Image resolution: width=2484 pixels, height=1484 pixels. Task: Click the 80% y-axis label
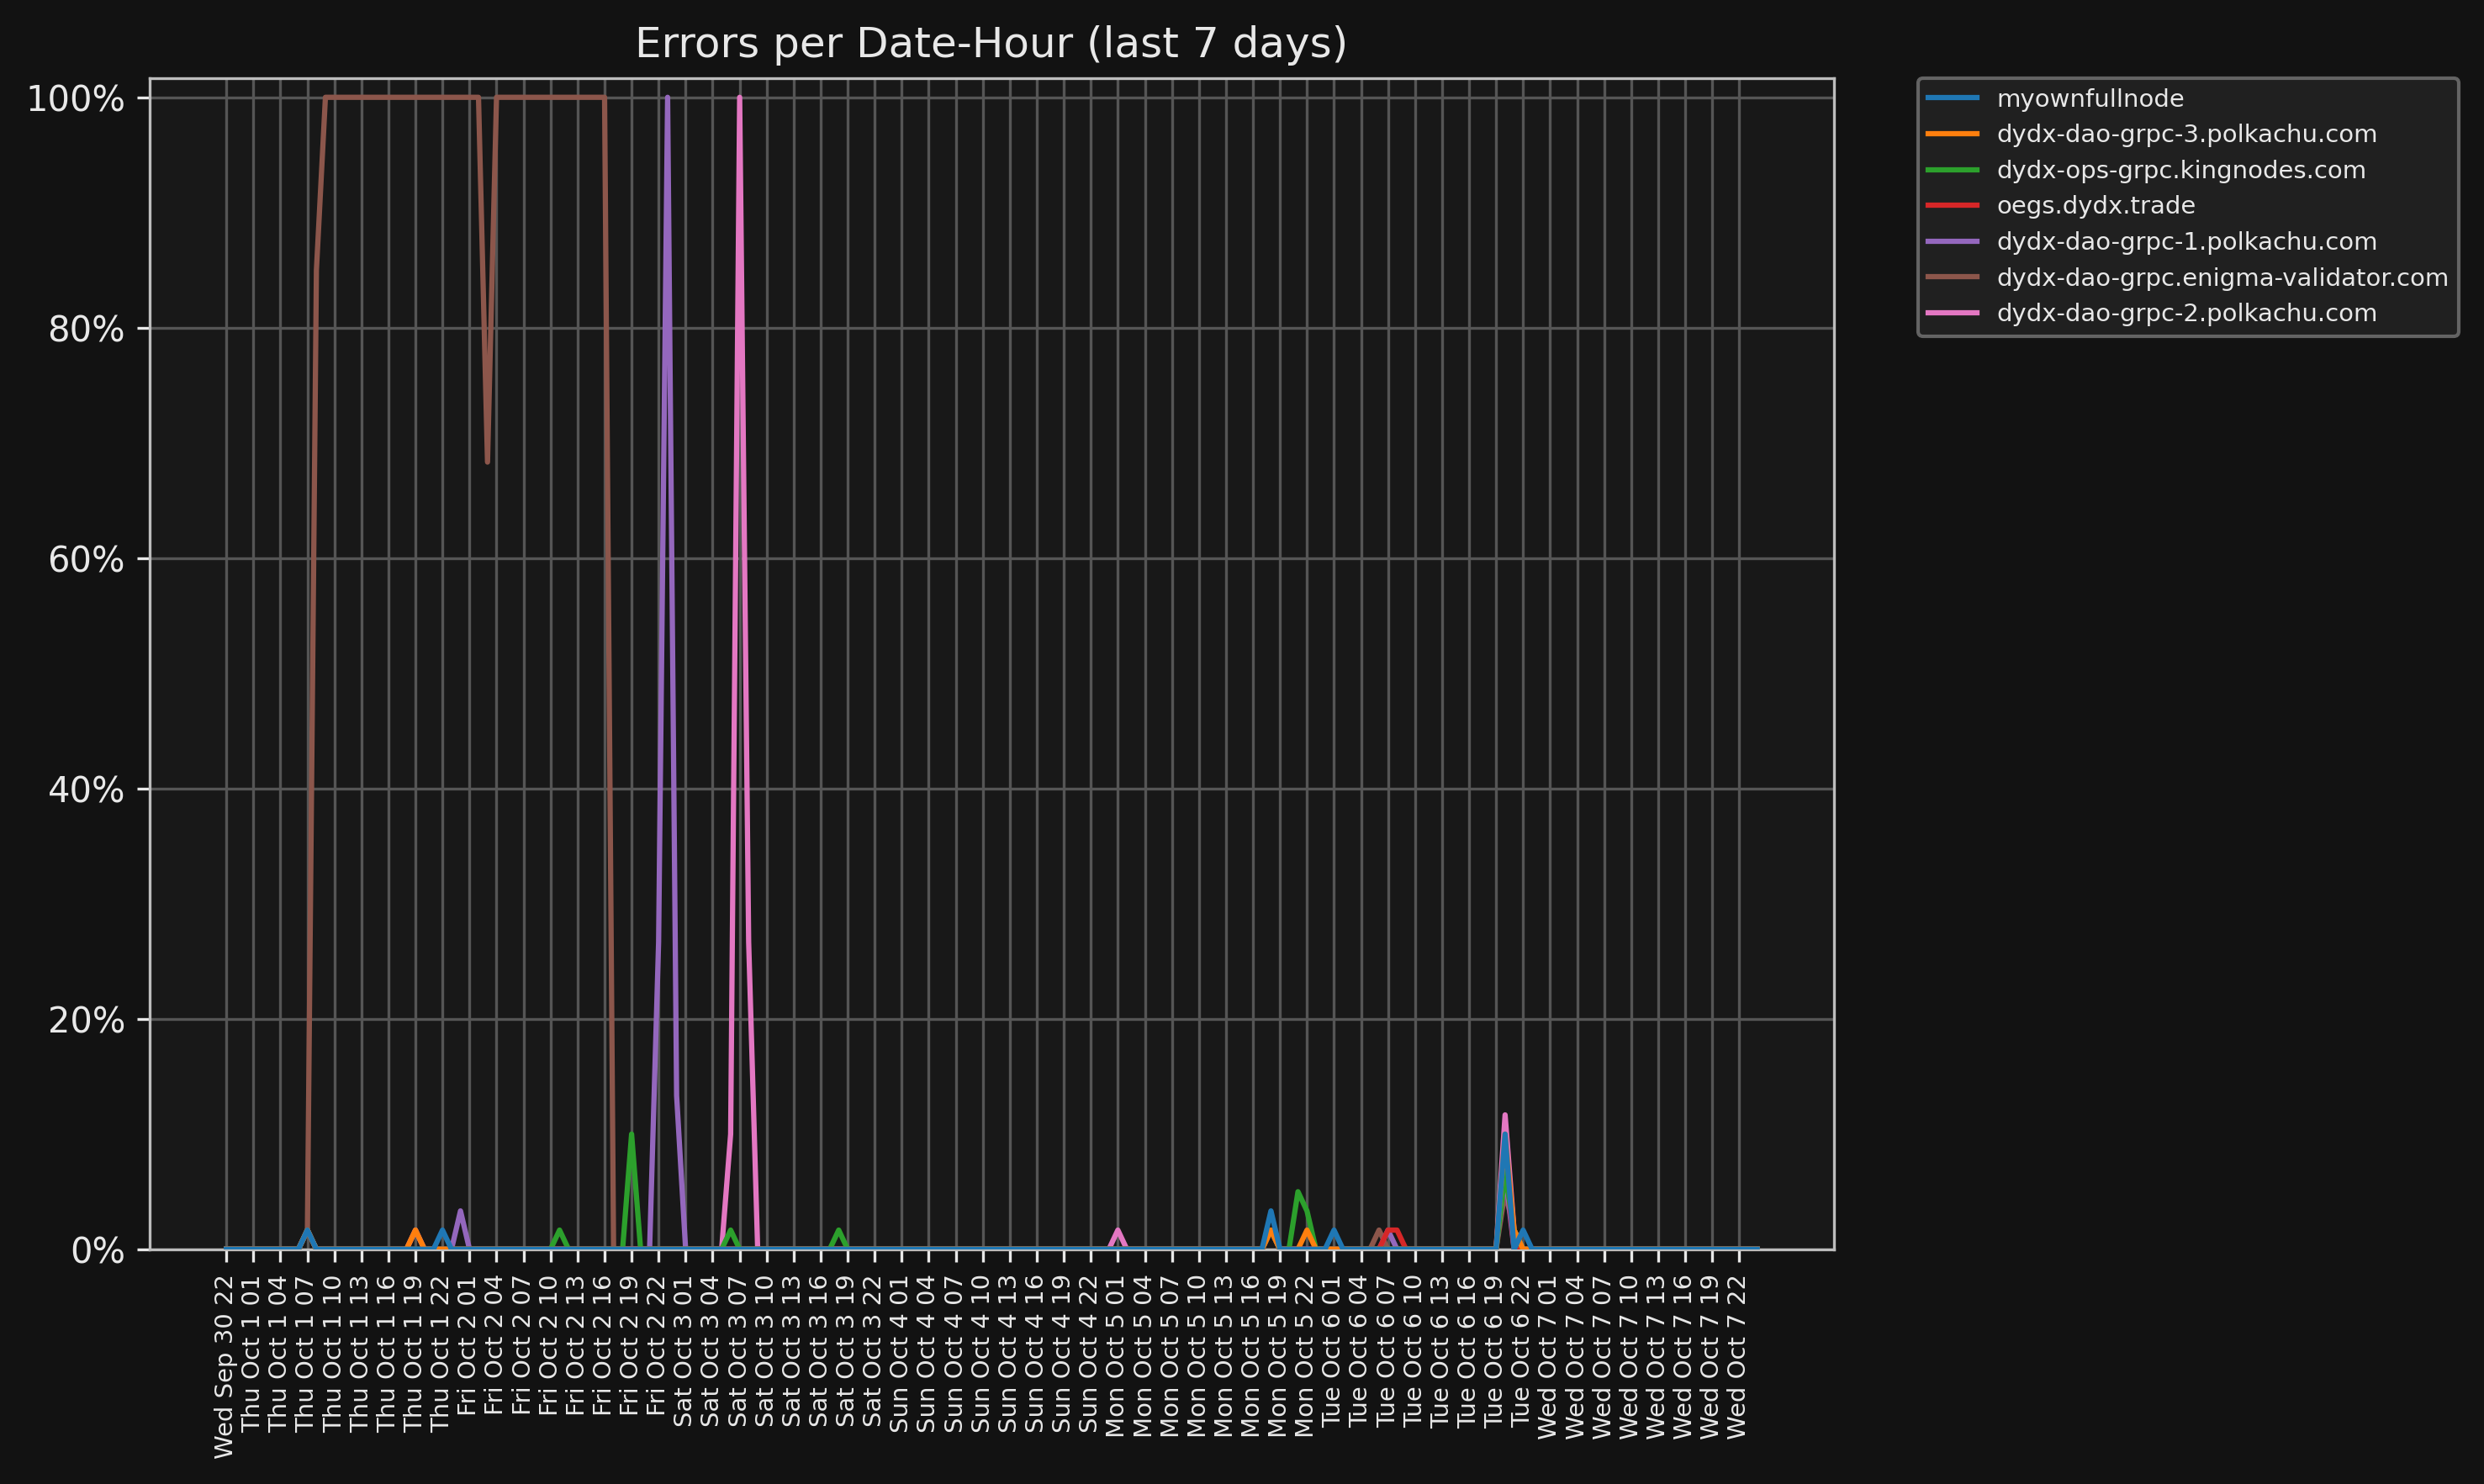pos(87,329)
